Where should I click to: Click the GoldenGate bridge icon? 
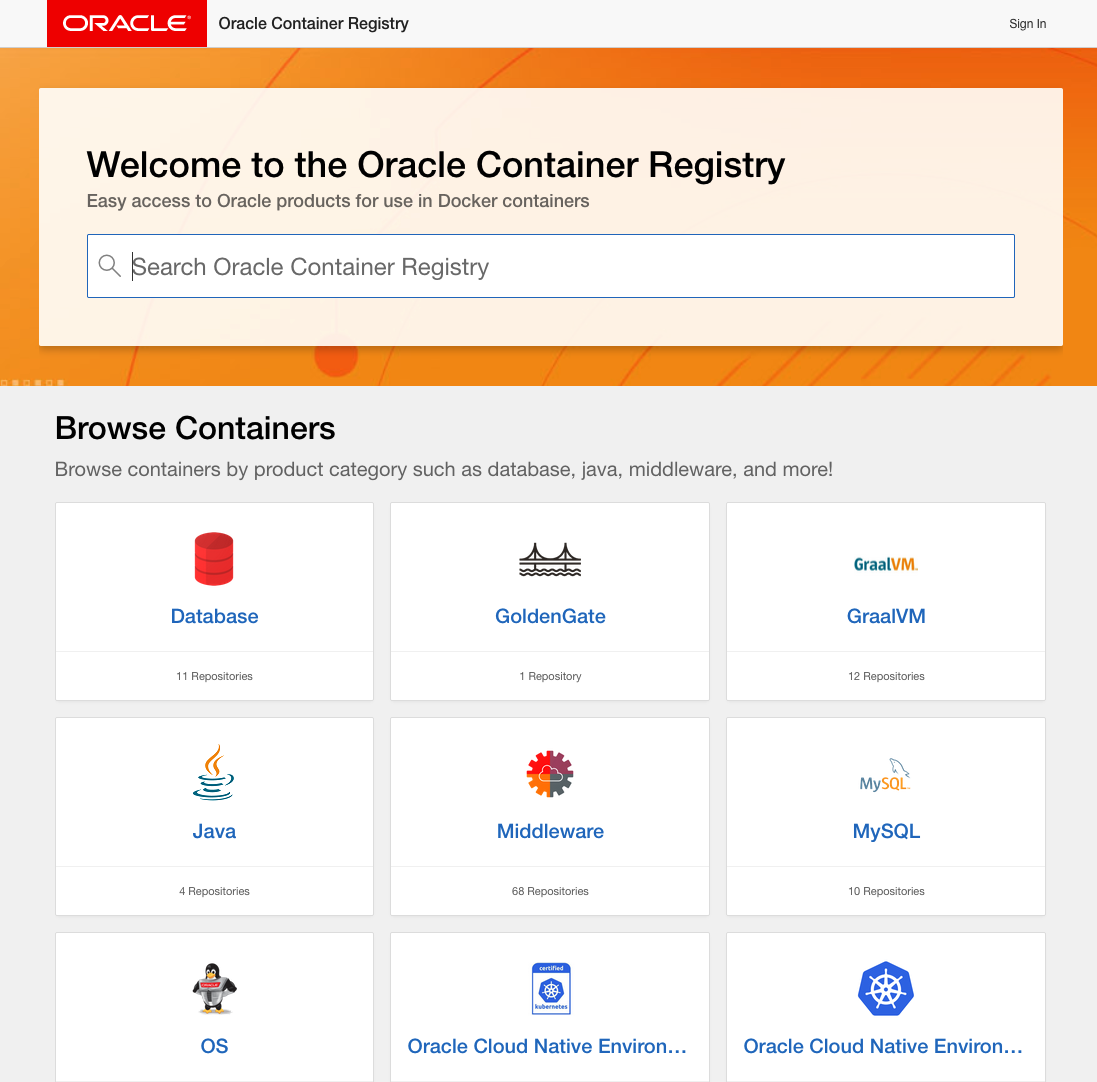pyautogui.click(x=550, y=560)
